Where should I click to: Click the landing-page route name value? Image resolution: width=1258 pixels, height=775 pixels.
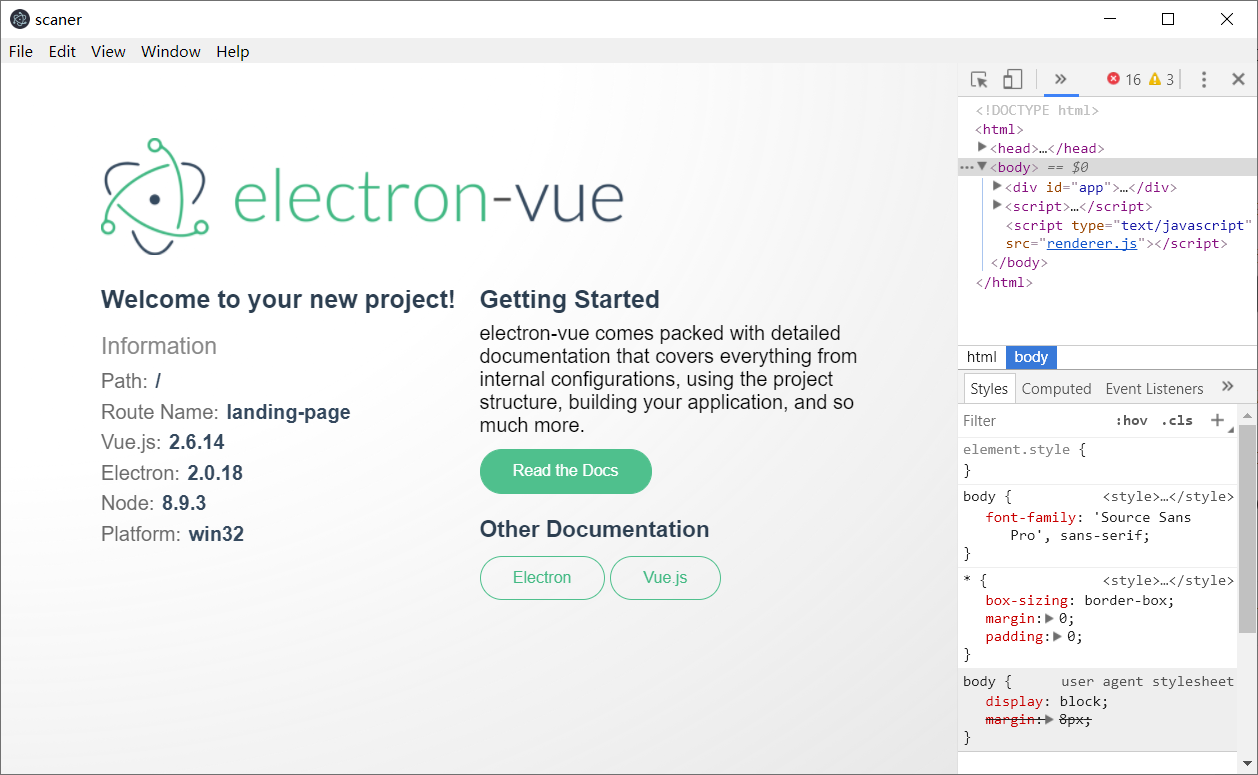[288, 412]
